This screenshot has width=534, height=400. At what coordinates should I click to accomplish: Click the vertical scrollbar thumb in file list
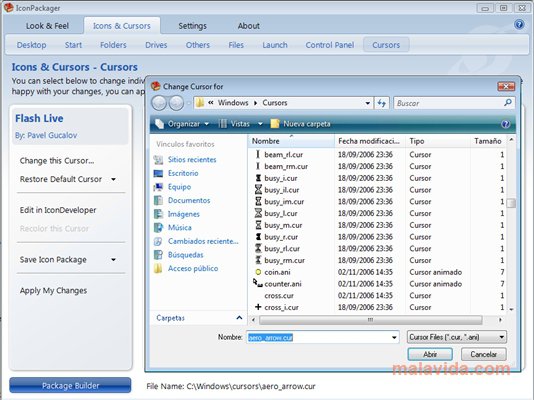(511, 203)
